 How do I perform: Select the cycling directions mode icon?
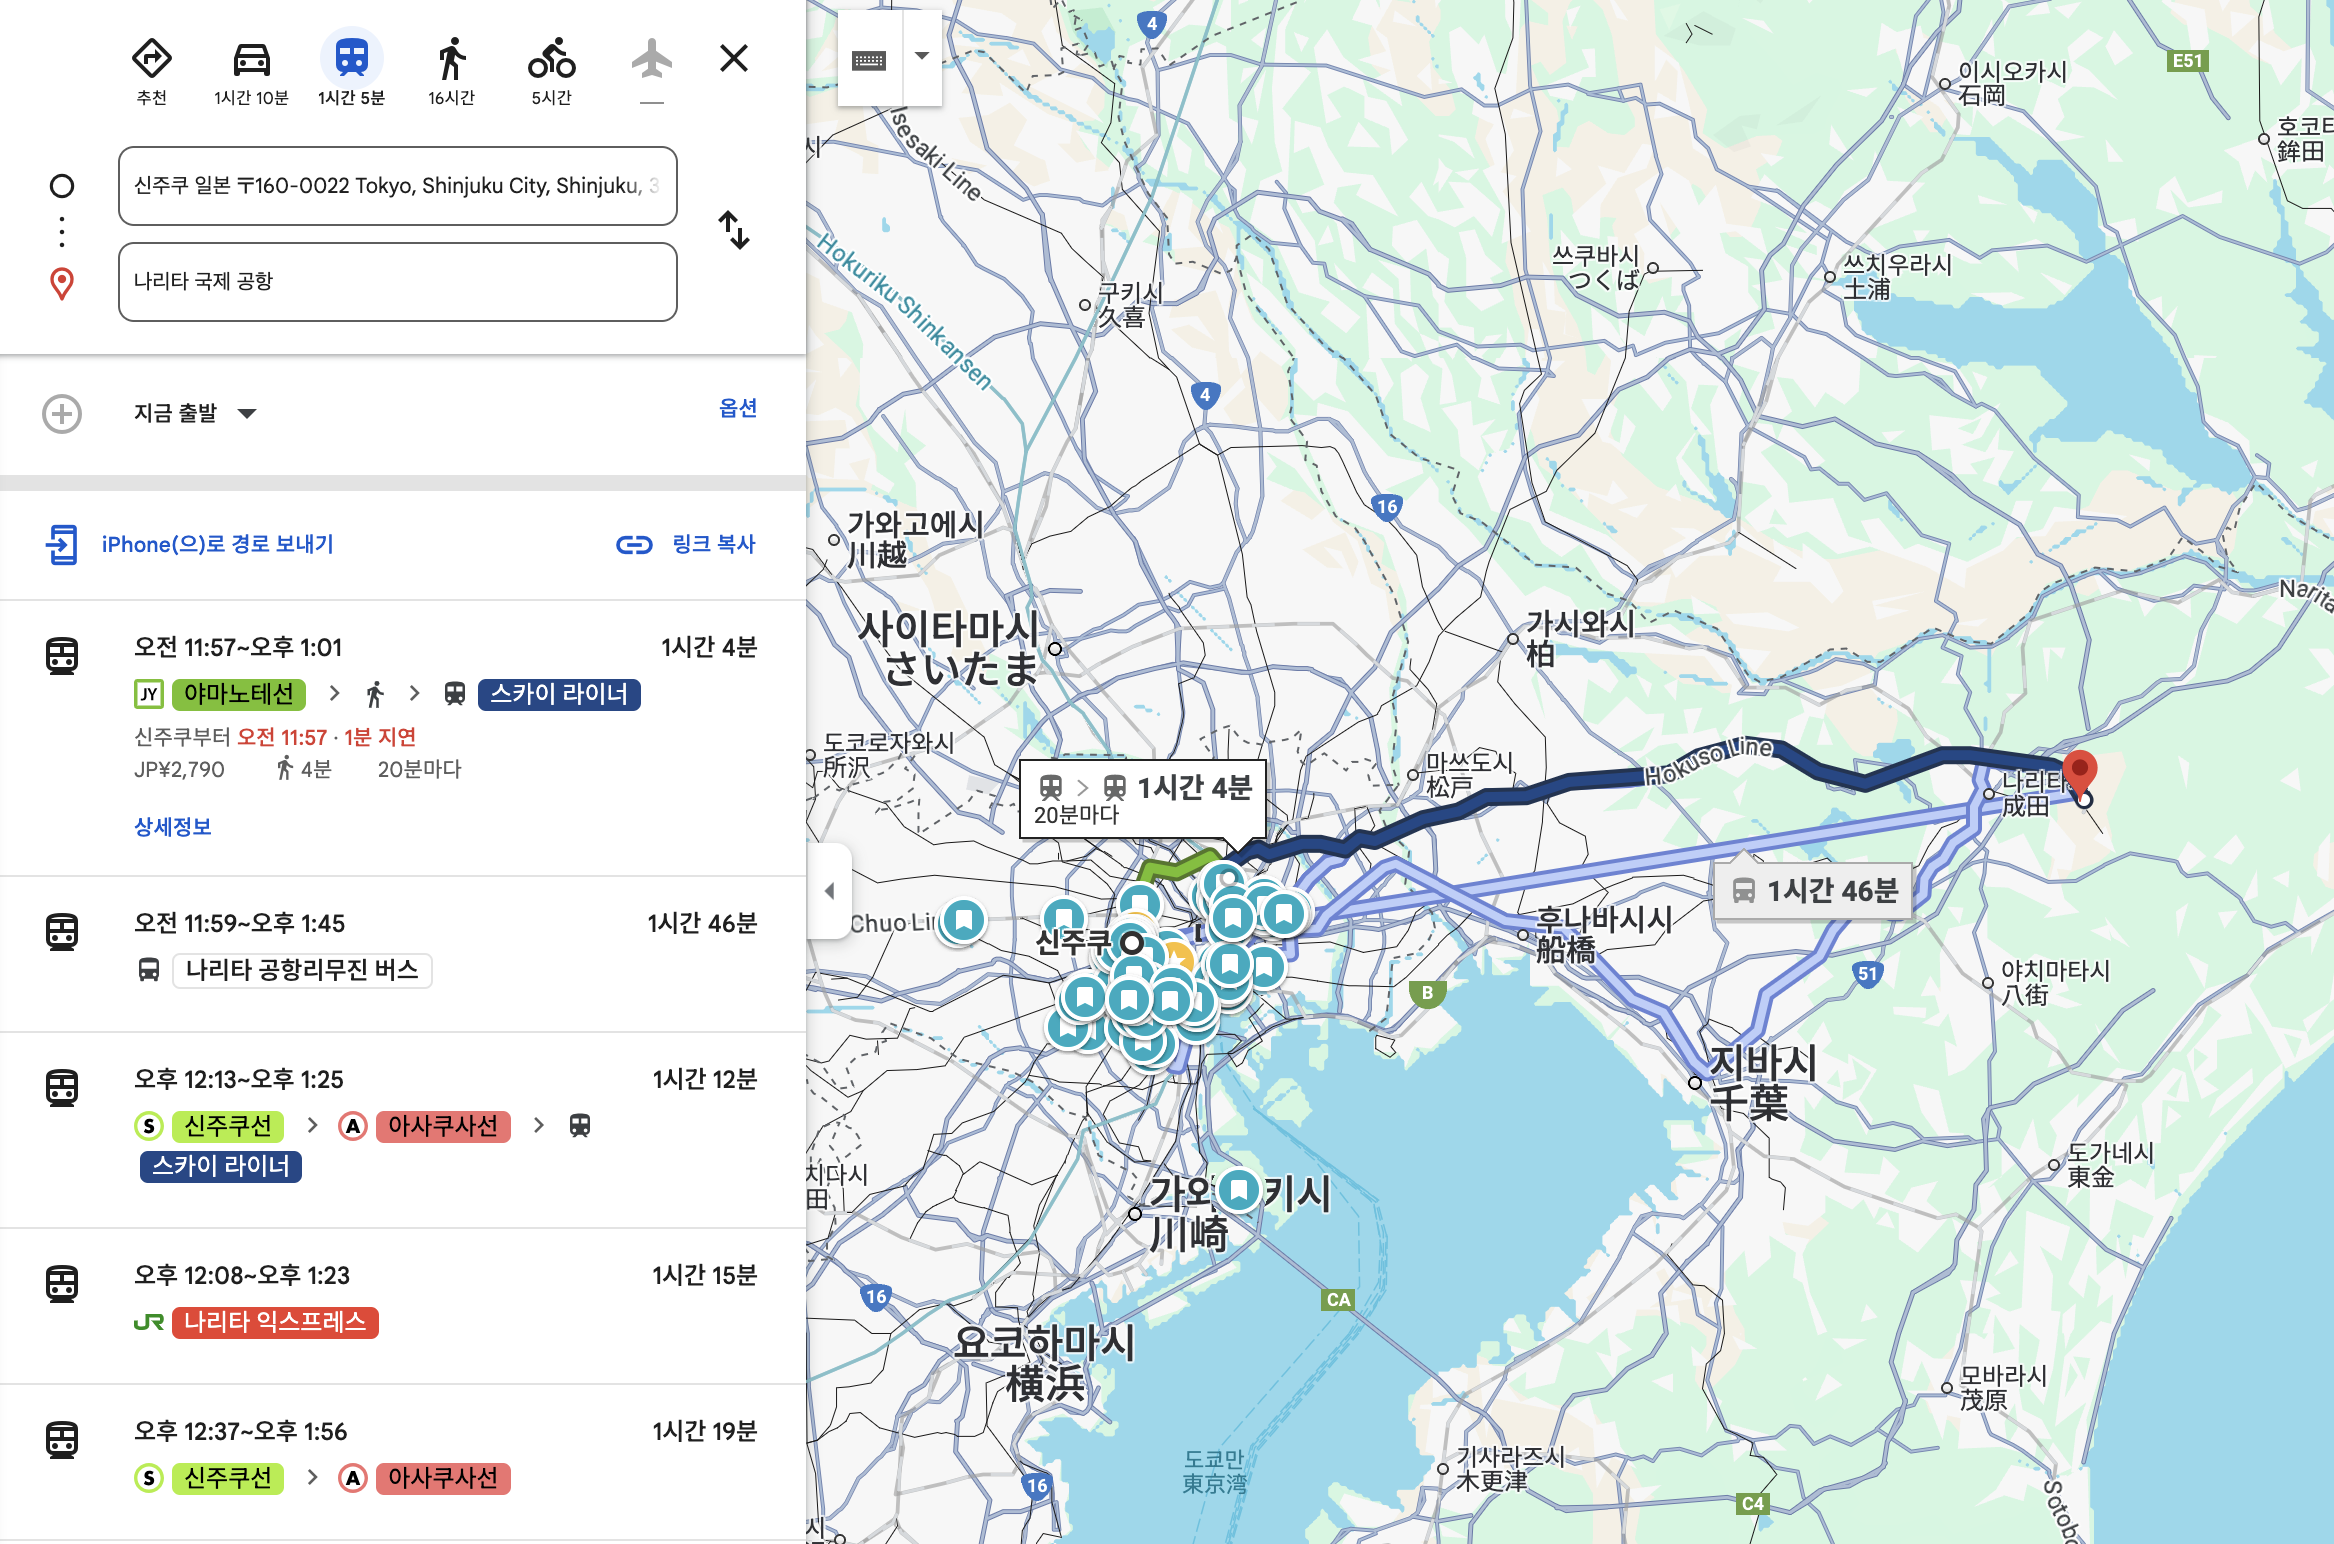pyautogui.click(x=553, y=60)
